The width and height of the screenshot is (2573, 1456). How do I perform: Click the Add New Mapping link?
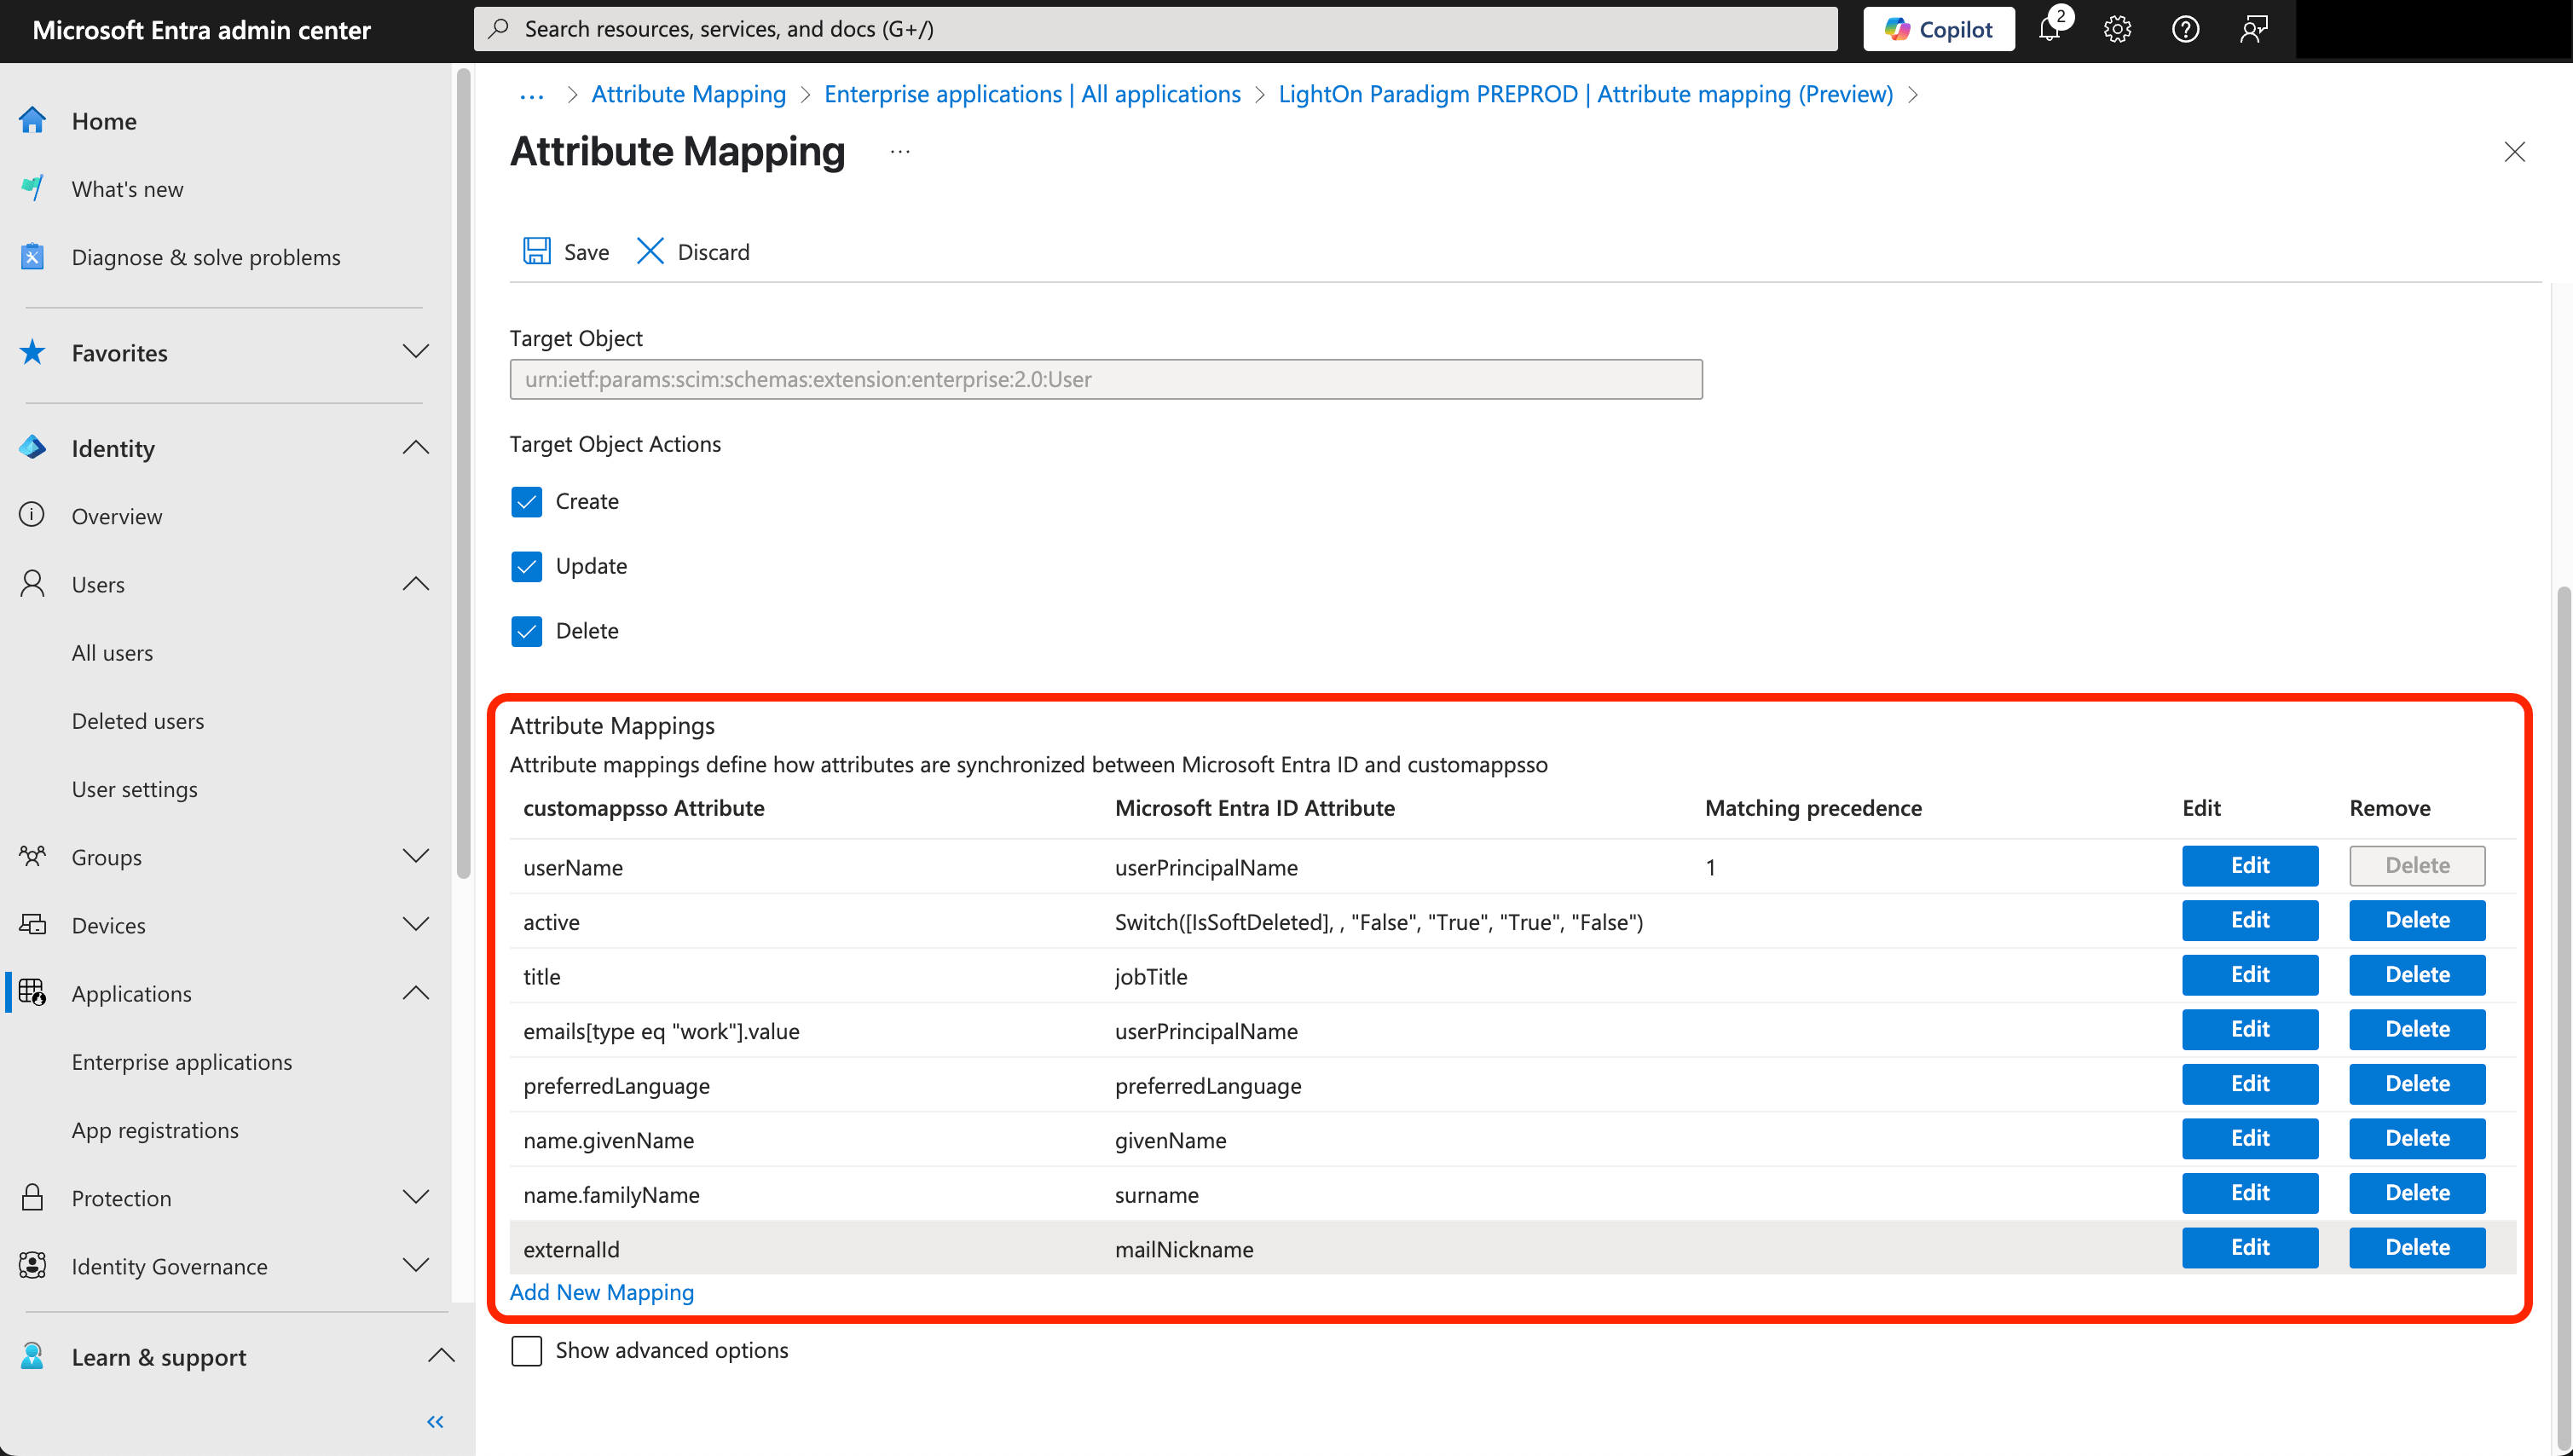tap(601, 1292)
